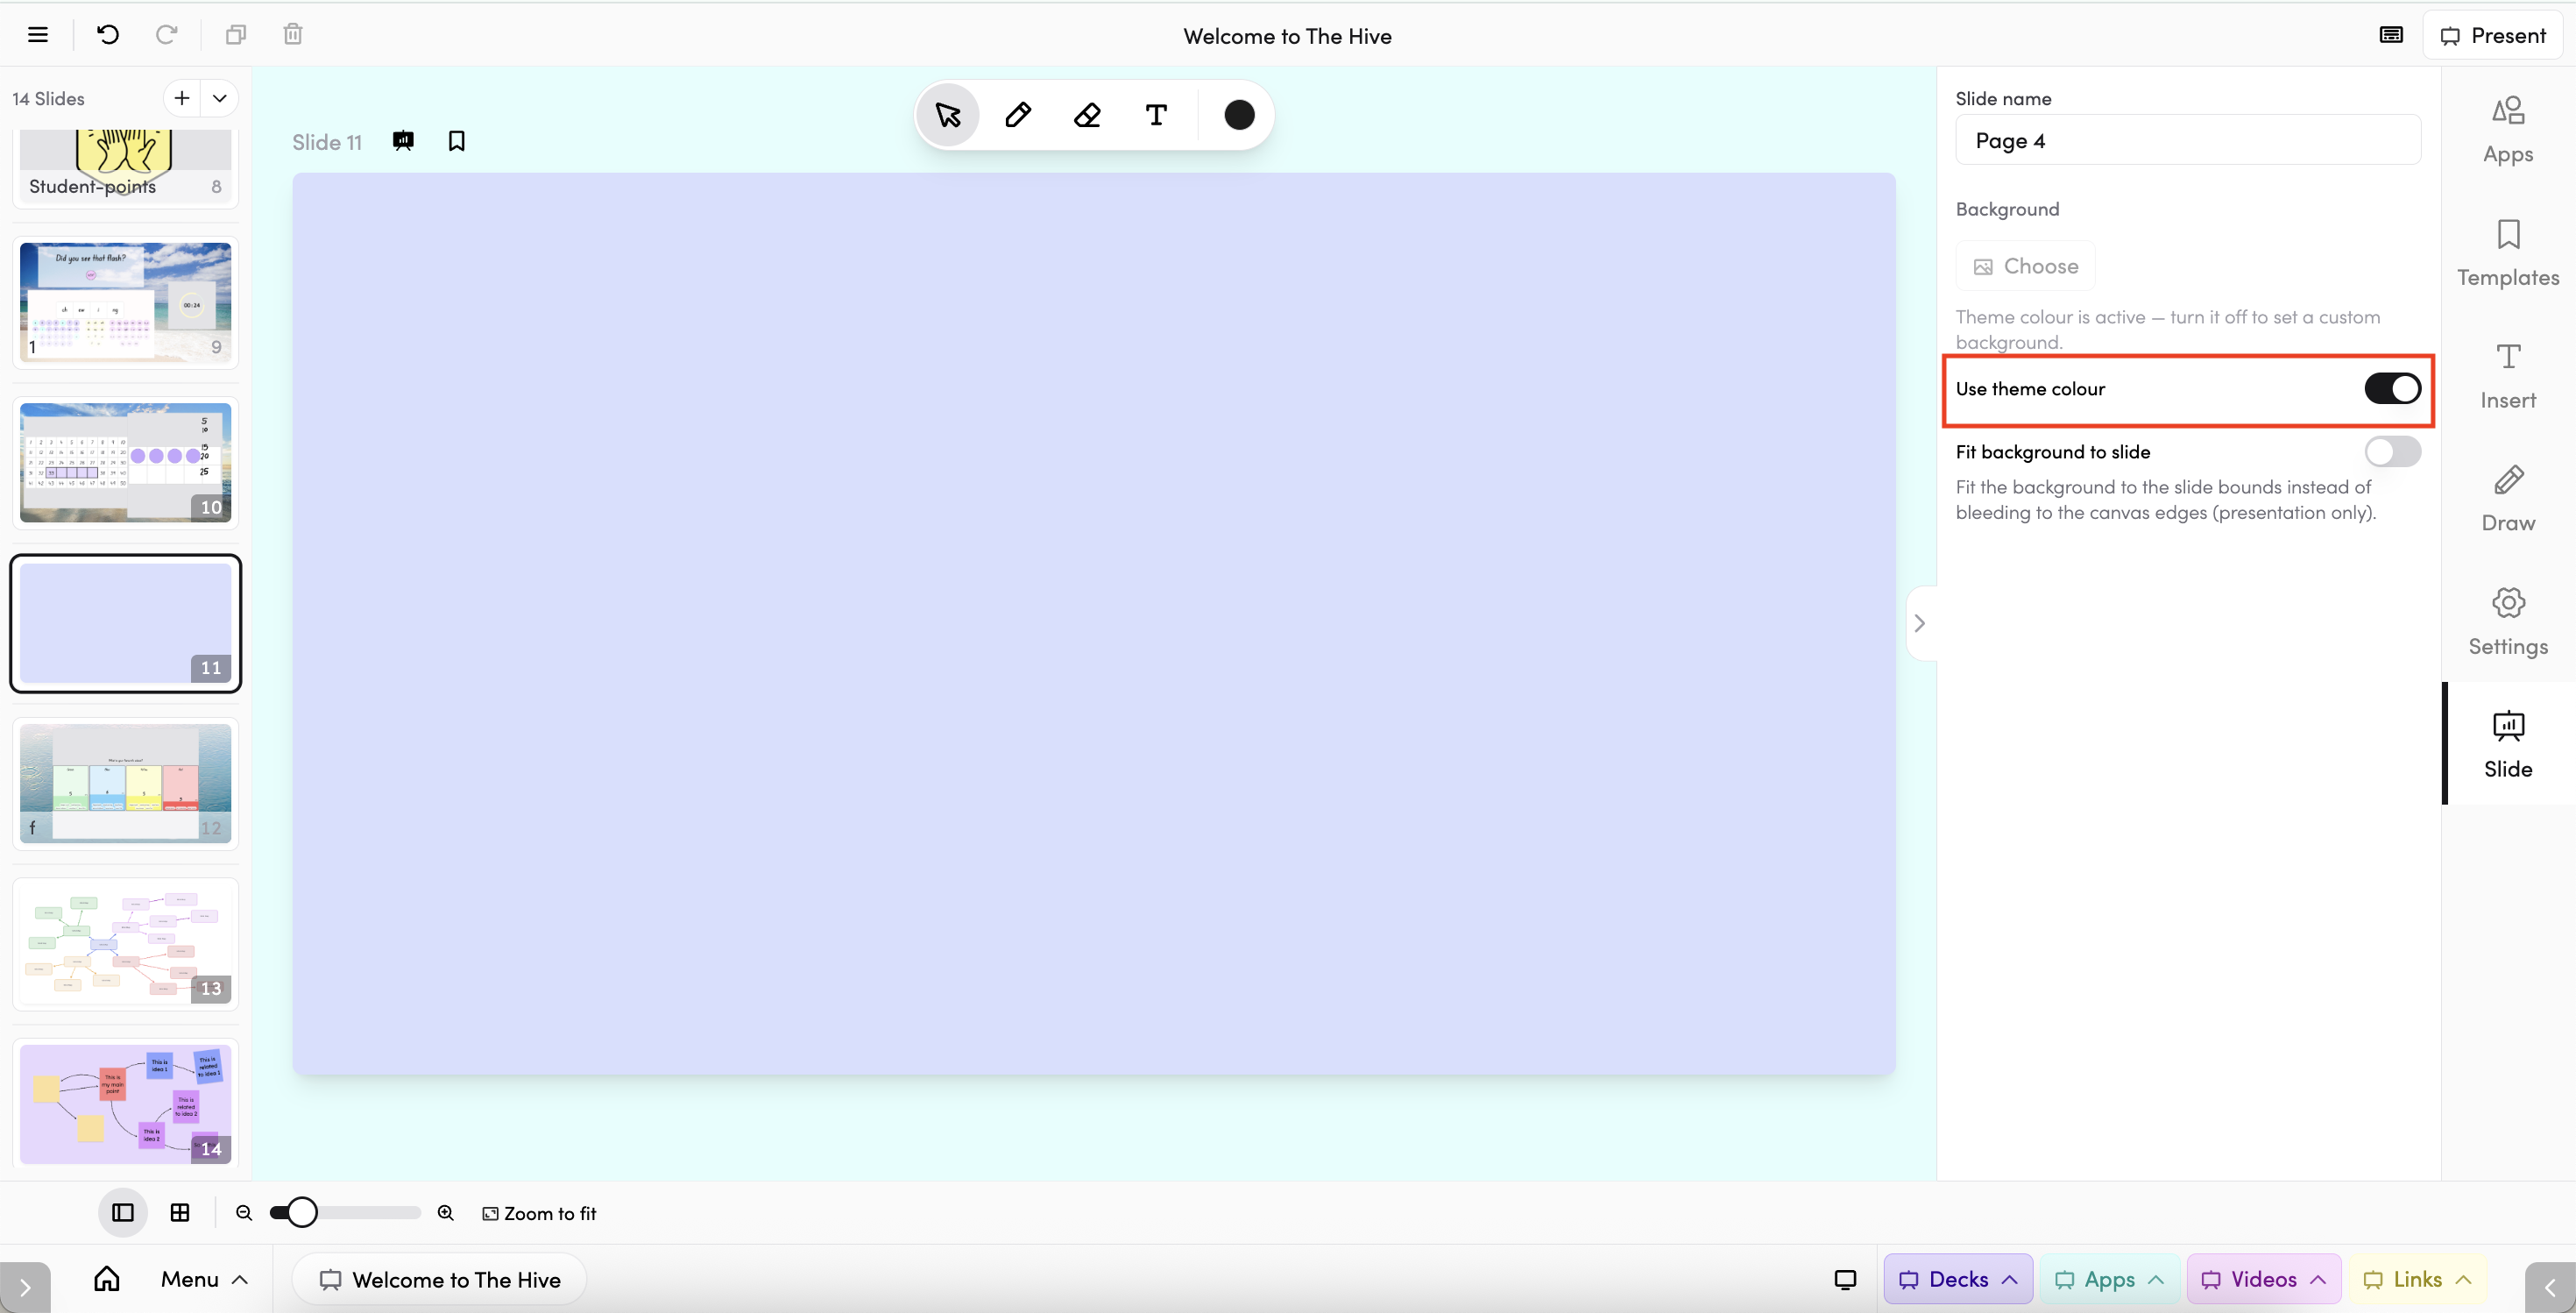Select the eraser tool
Viewport: 2576px width, 1313px height.
click(x=1087, y=115)
